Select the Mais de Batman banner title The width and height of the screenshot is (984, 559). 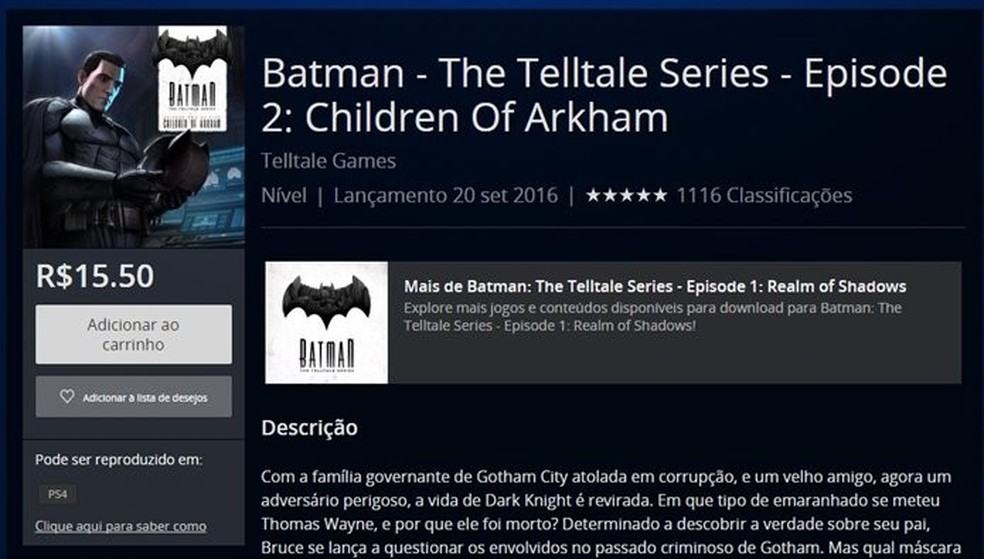(x=655, y=287)
